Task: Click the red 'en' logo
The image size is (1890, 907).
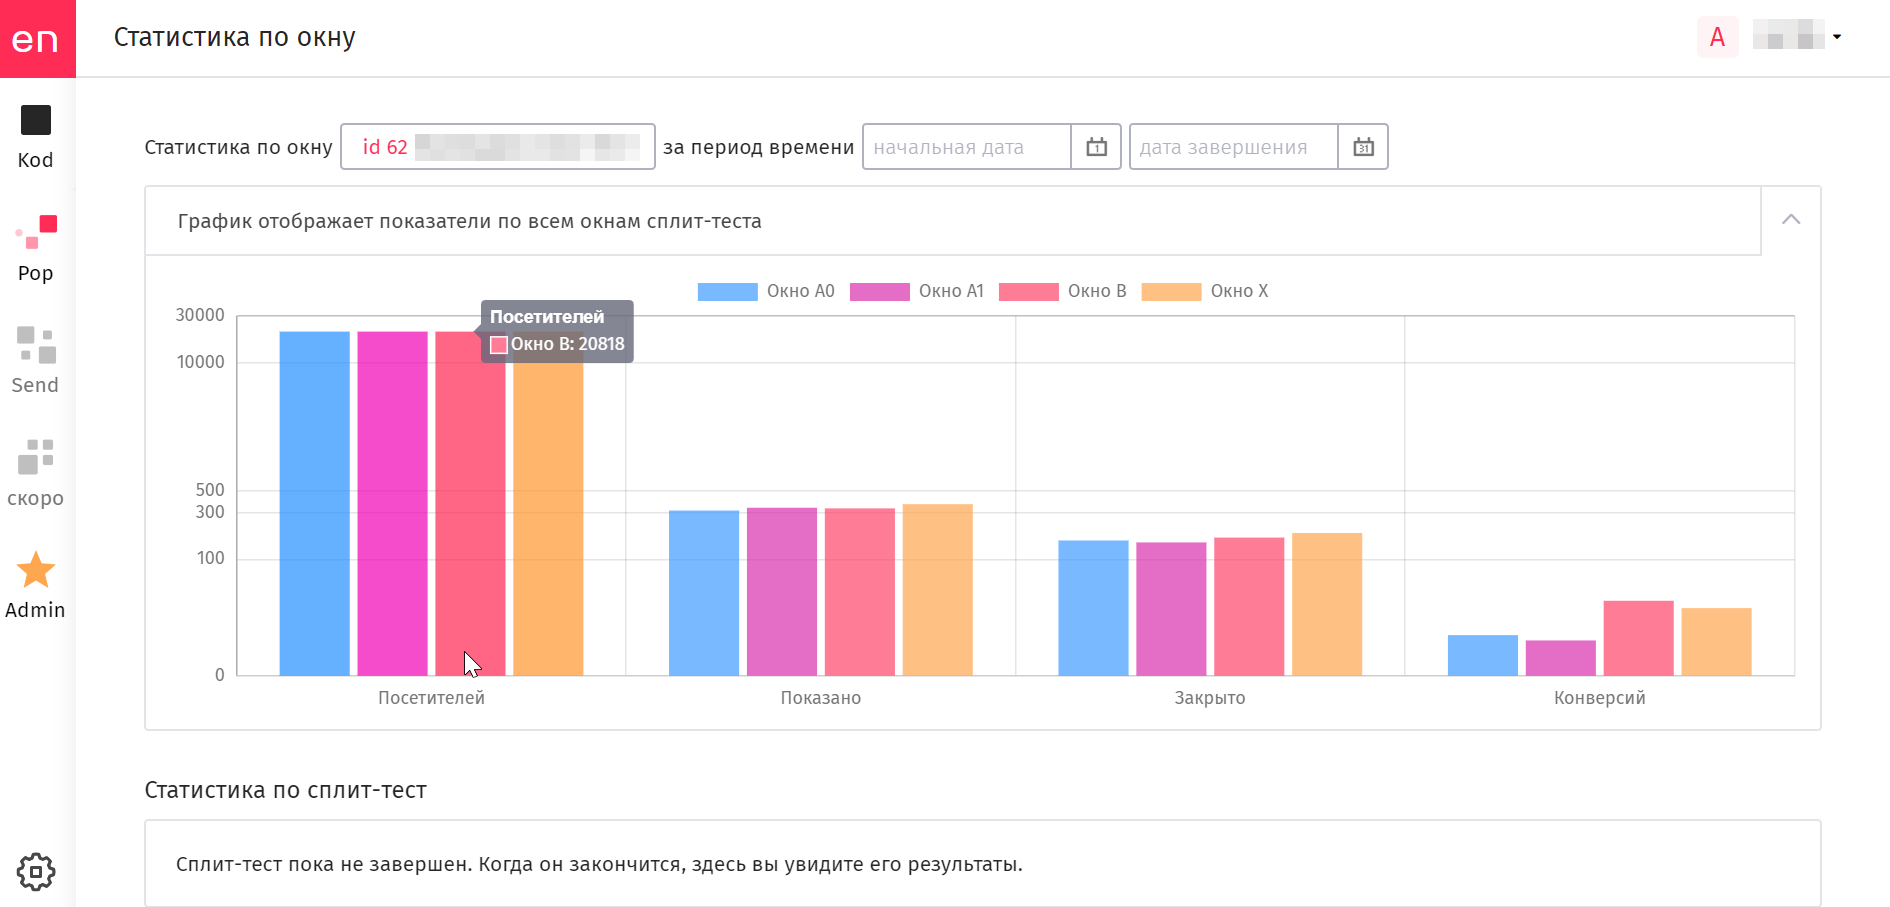Action: coord(37,38)
